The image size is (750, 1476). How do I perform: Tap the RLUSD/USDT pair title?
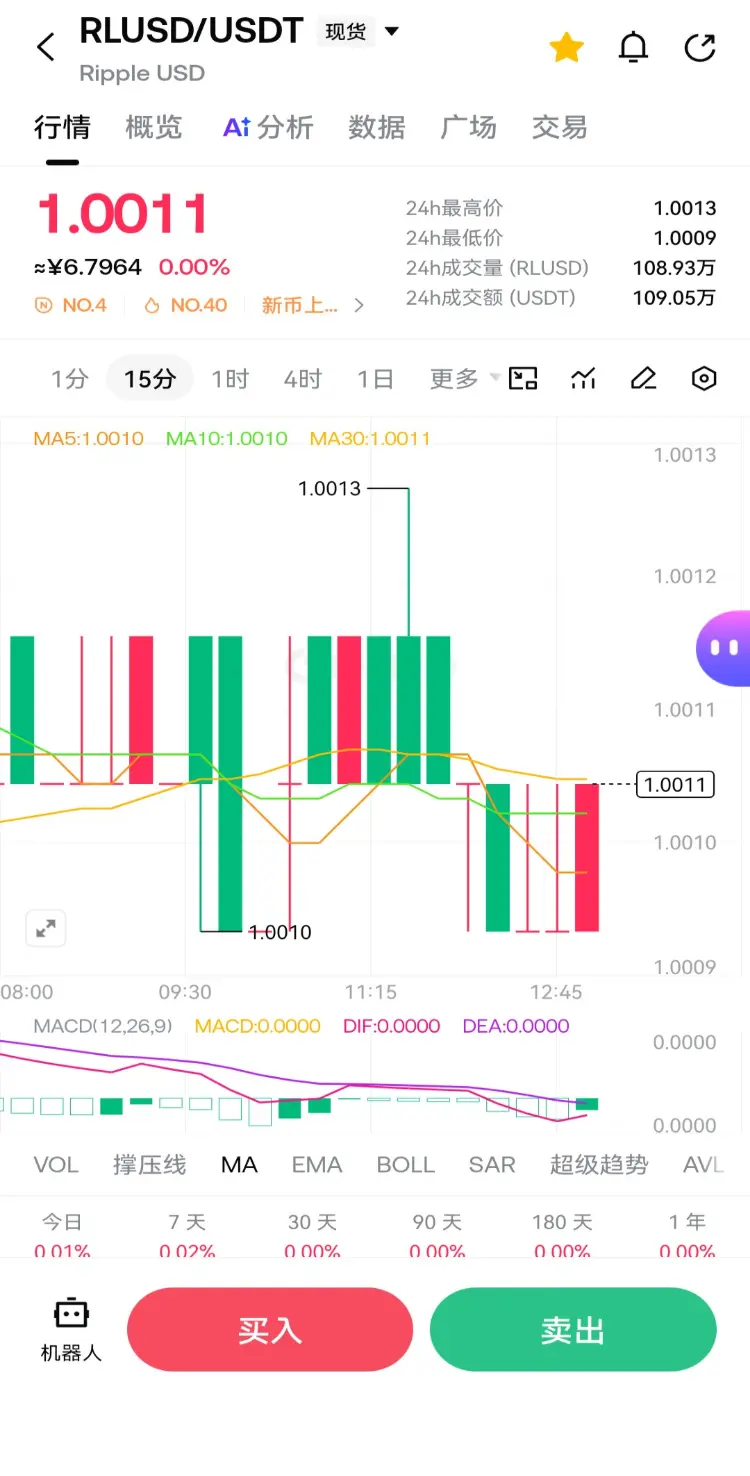[191, 31]
